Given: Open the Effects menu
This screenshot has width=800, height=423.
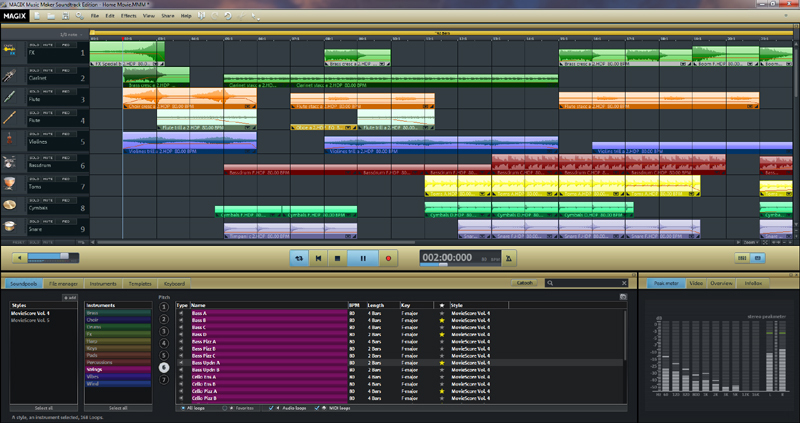Looking at the screenshot, I should pyautogui.click(x=129, y=16).
